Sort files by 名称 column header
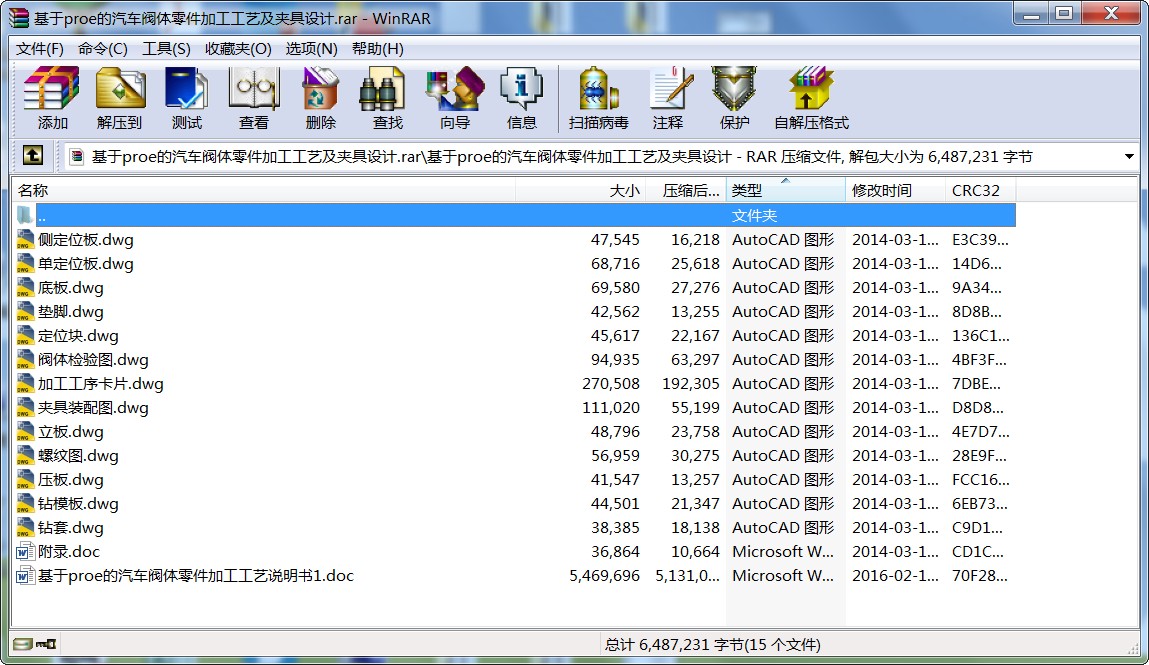The height and width of the screenshot is (665, 1149). click(x=265, y=190)
